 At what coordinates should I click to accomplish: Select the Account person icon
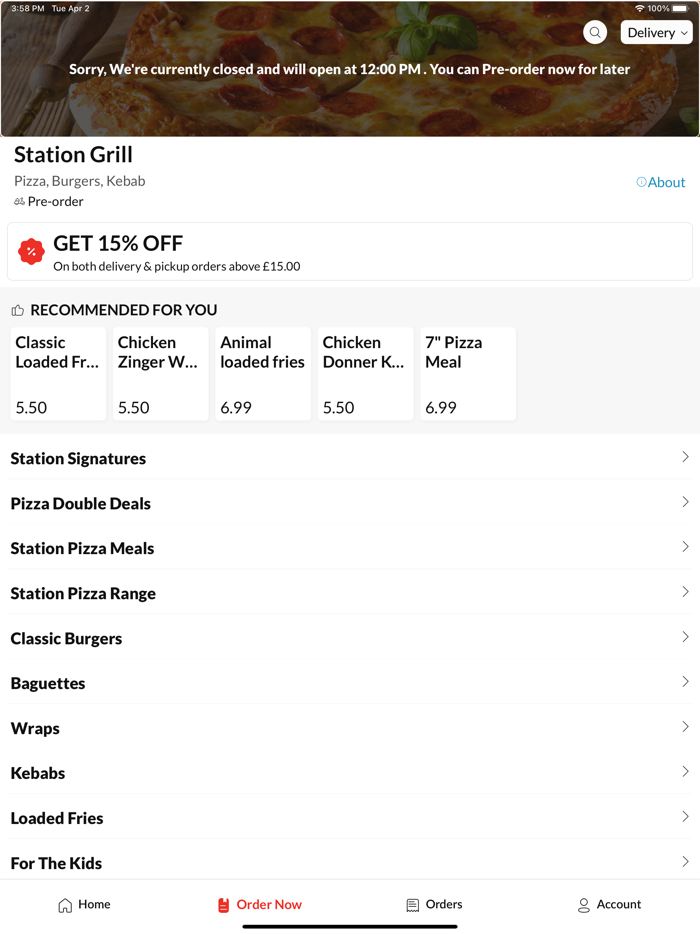click(x=583, y=904)
